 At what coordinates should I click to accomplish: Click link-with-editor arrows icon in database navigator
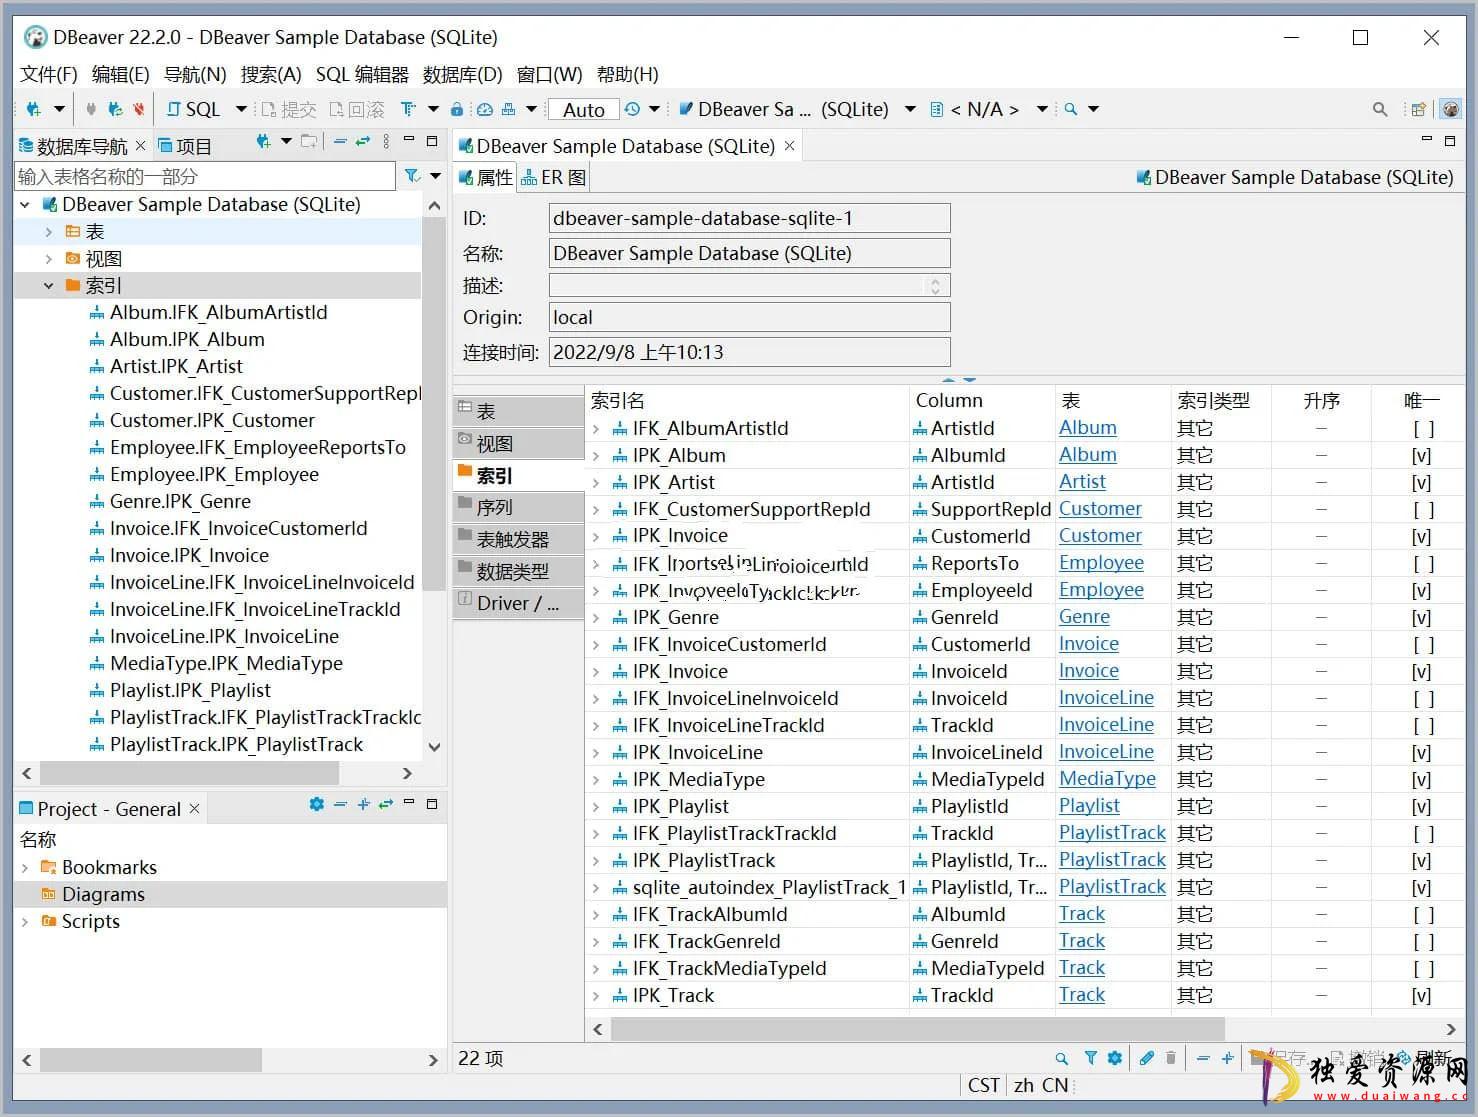tap(362, 142)
